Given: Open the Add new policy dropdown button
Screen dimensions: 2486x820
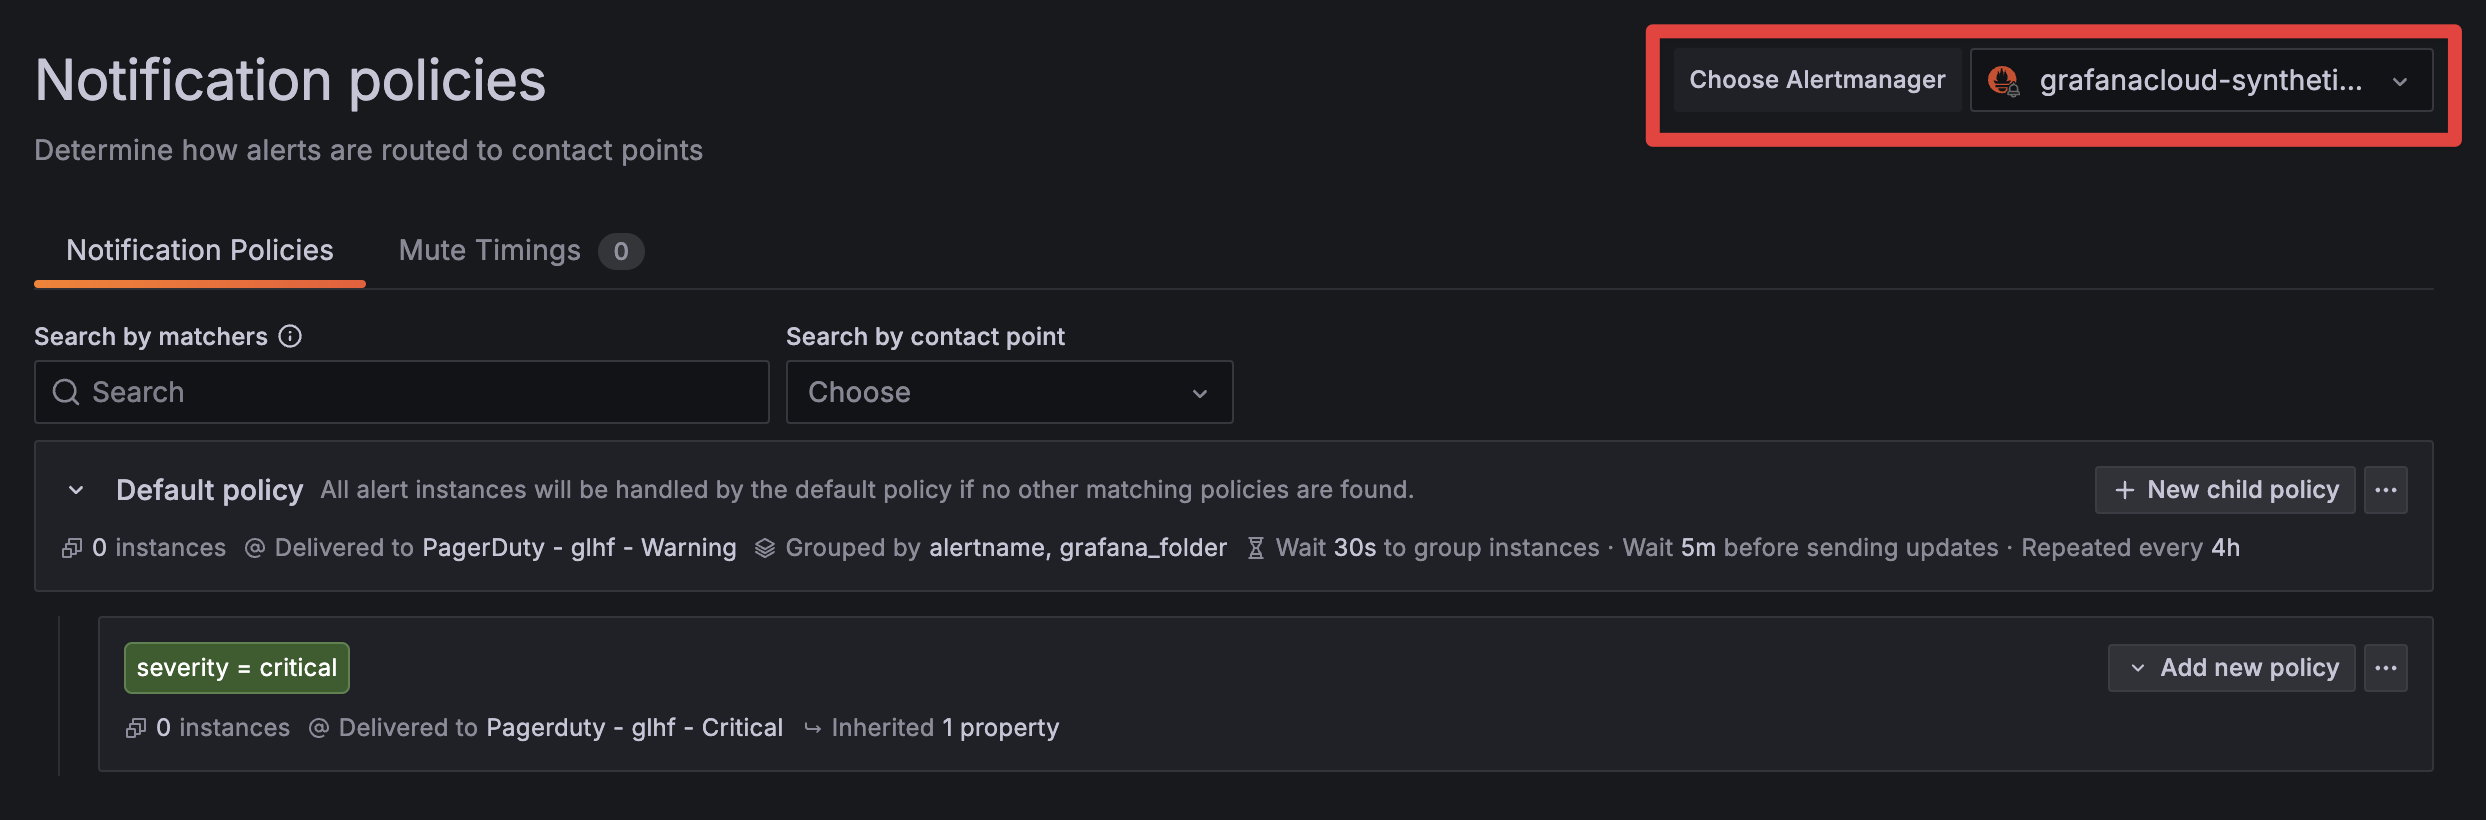Looking at the screenshot, I should tap(2232, 668).
